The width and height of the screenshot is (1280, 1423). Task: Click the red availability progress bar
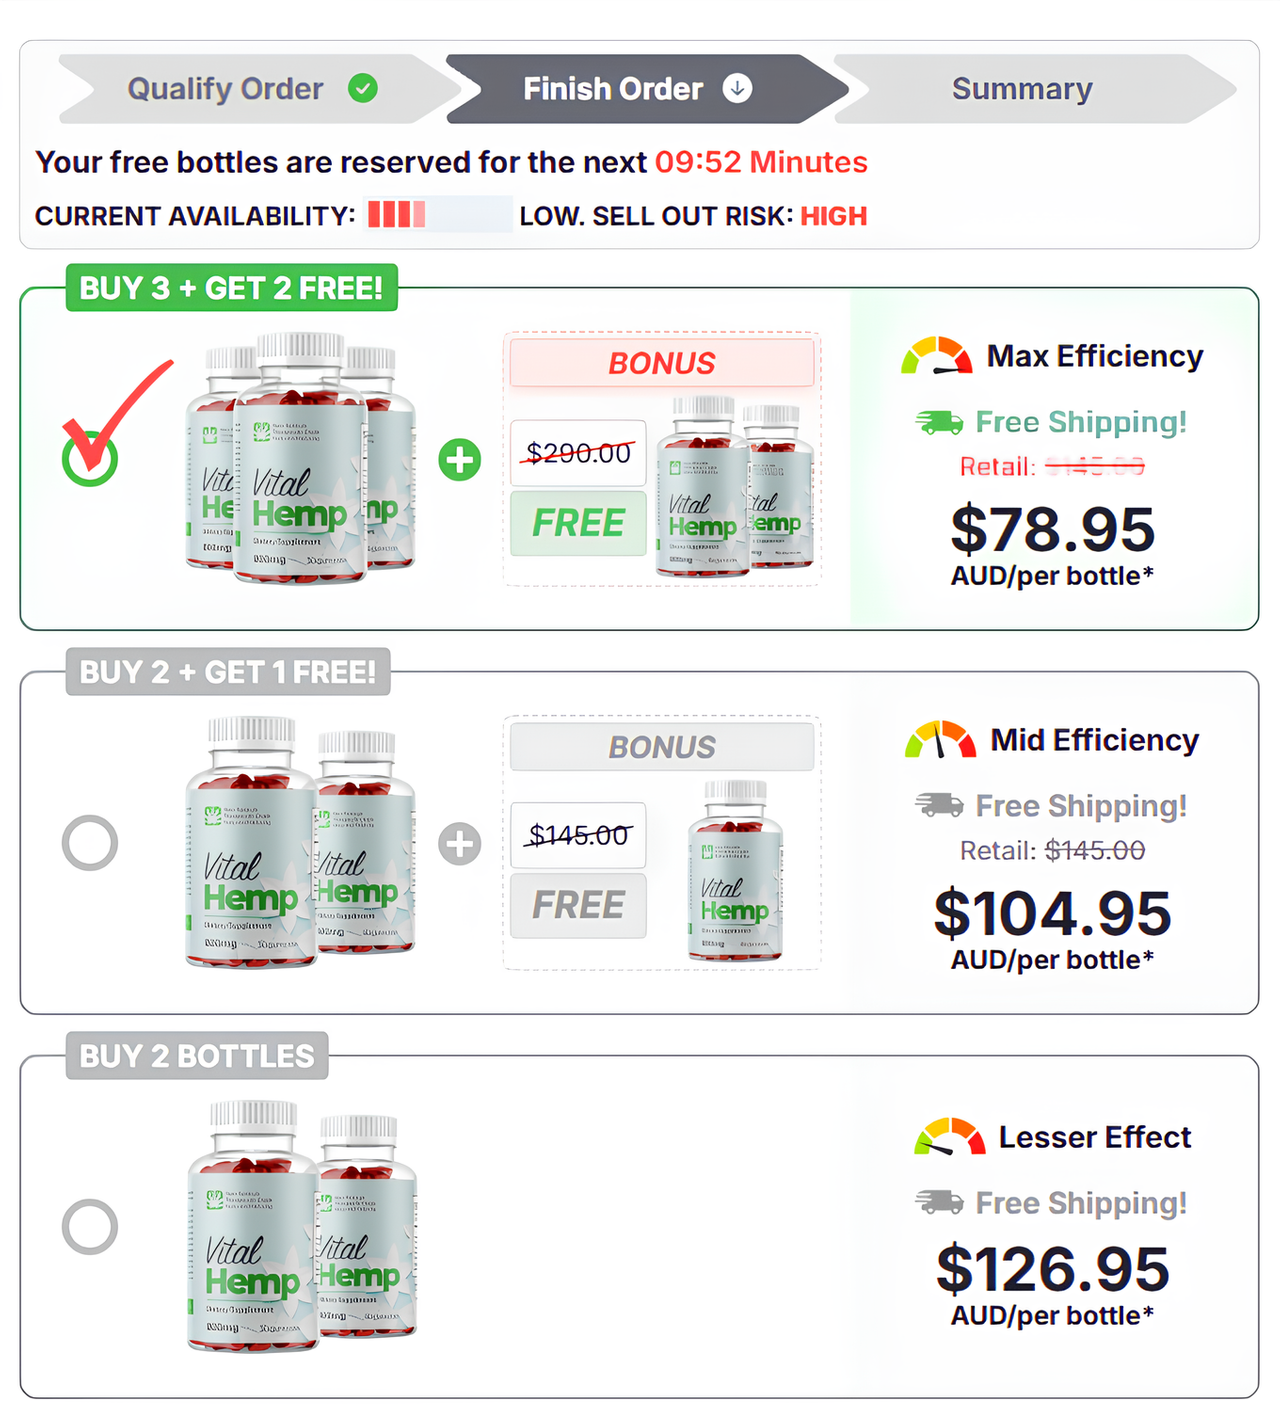point(398,215)
